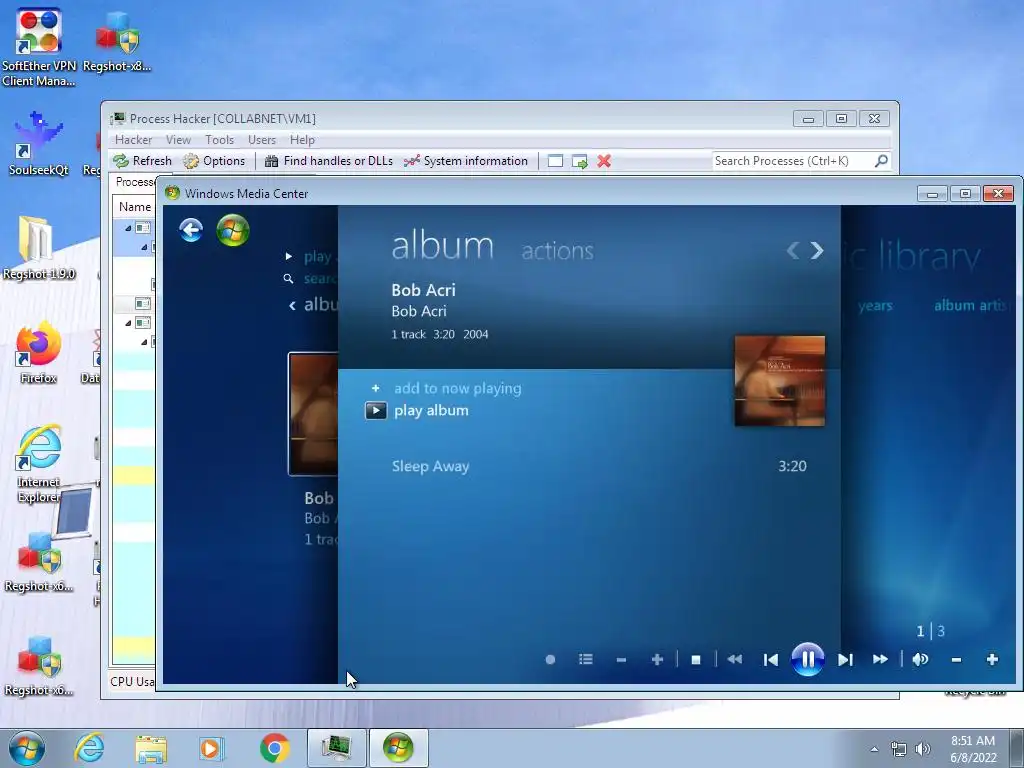Open the Help menu in Process Hacker
1024x768 pixels.
302,140
